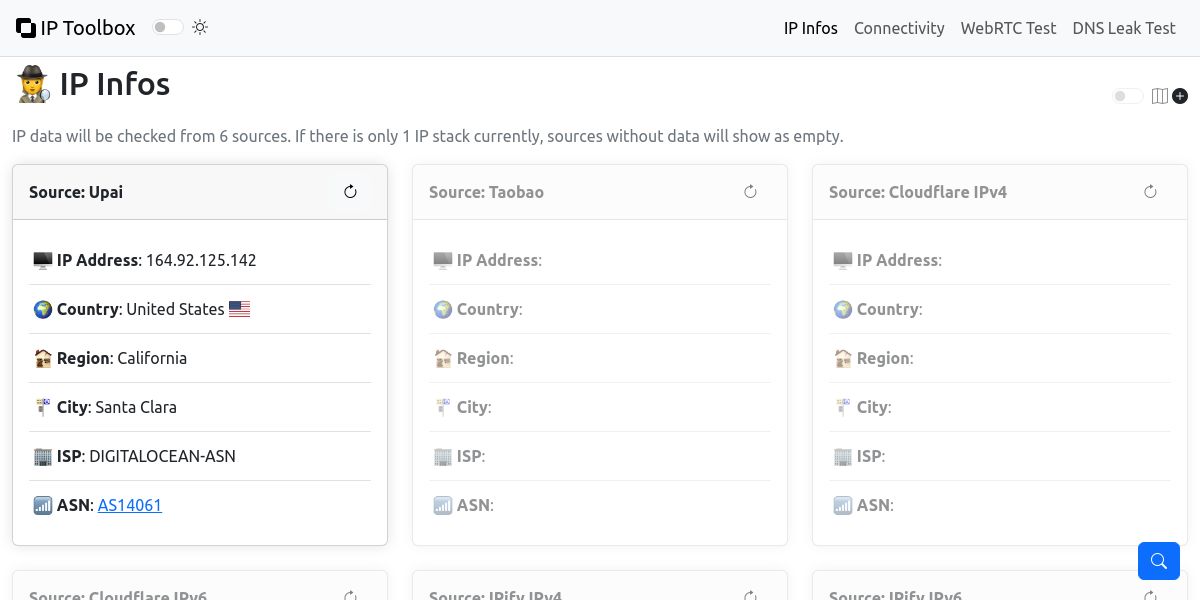Refresh the Taobao source card

(750, 192)
